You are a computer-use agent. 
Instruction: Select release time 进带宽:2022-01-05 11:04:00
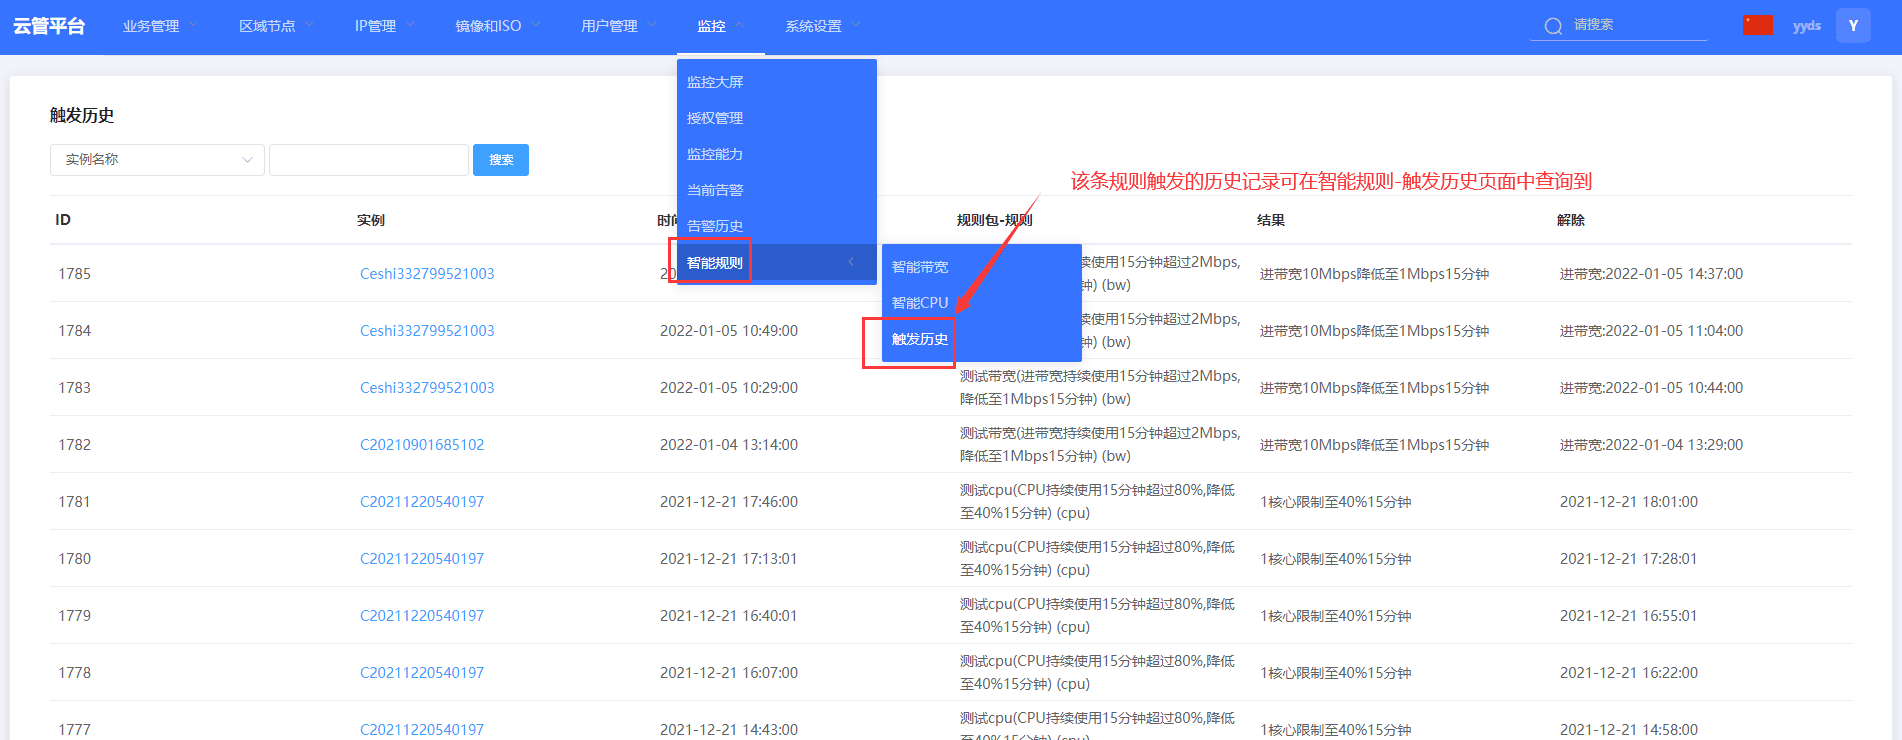pos(1651,331)
